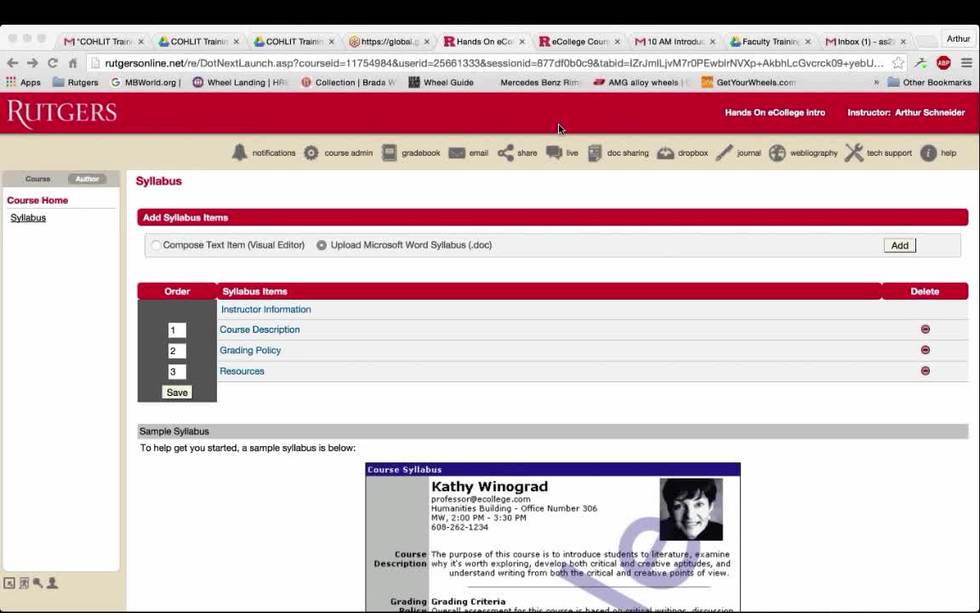Open the webliography globe icon

[777, 153]
